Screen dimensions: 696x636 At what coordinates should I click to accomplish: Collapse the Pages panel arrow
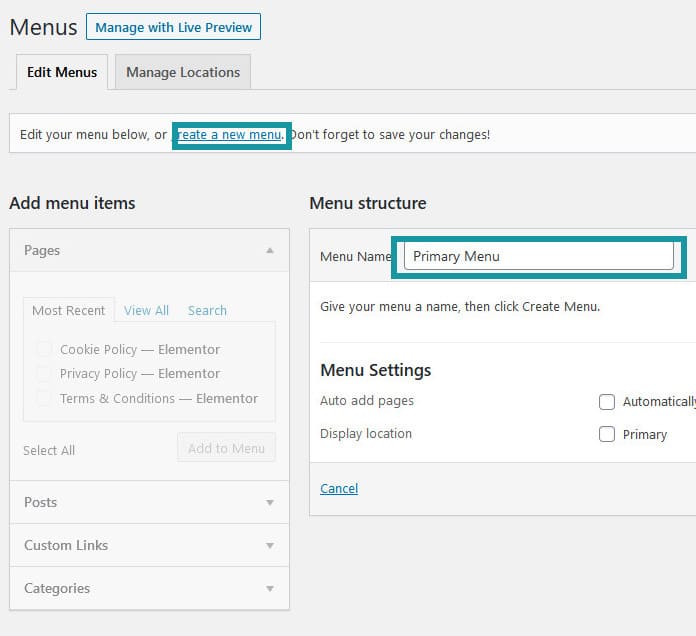(270, 250)
